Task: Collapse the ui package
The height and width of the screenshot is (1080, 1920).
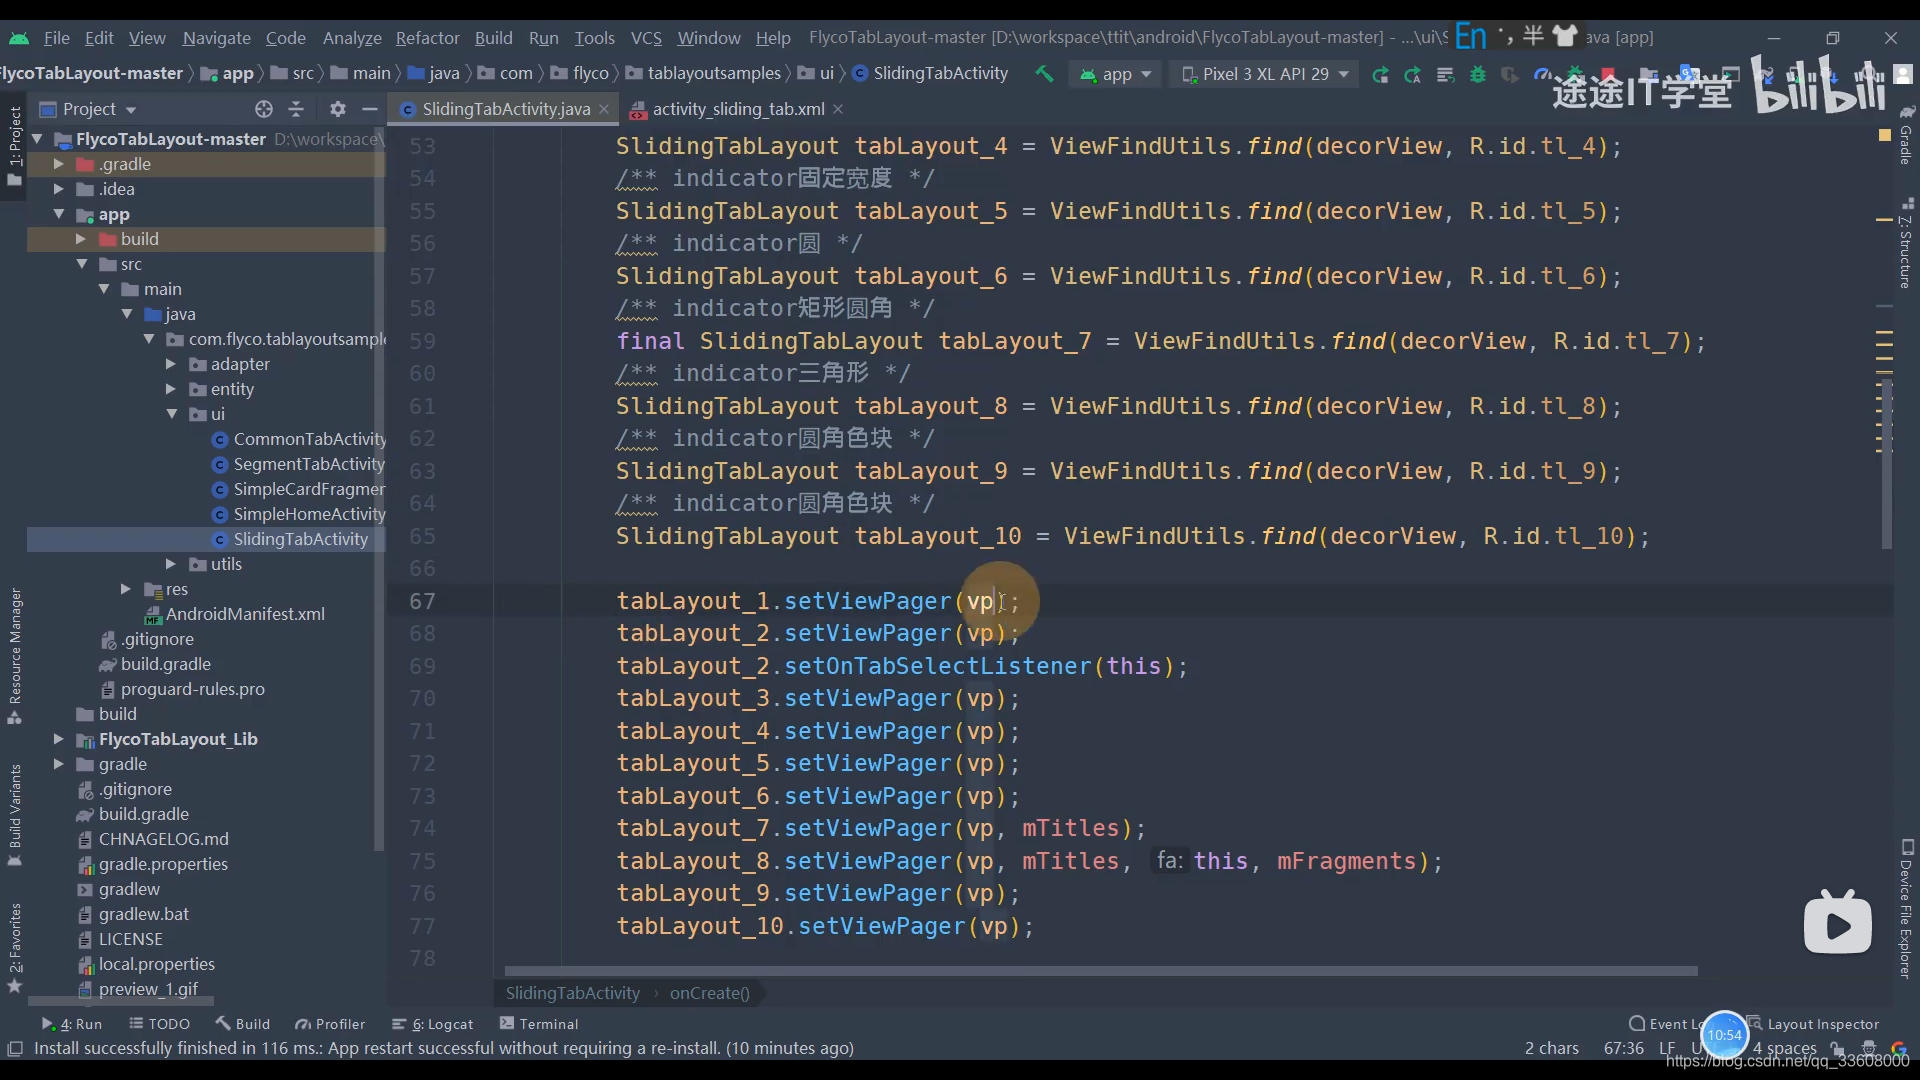Action: pyautogui.click(x=171, y=414)
